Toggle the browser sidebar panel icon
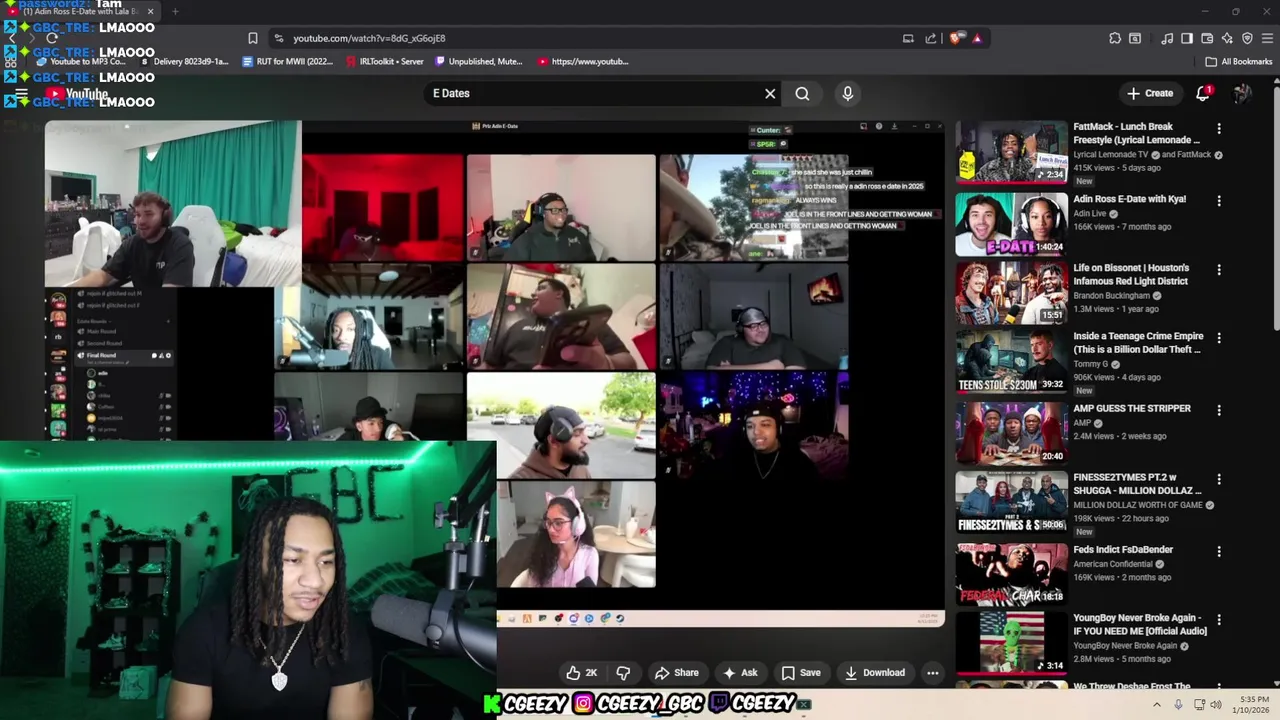This screenshot has height=720, width=1280. pyautogui.click(x=1187, y=38)
